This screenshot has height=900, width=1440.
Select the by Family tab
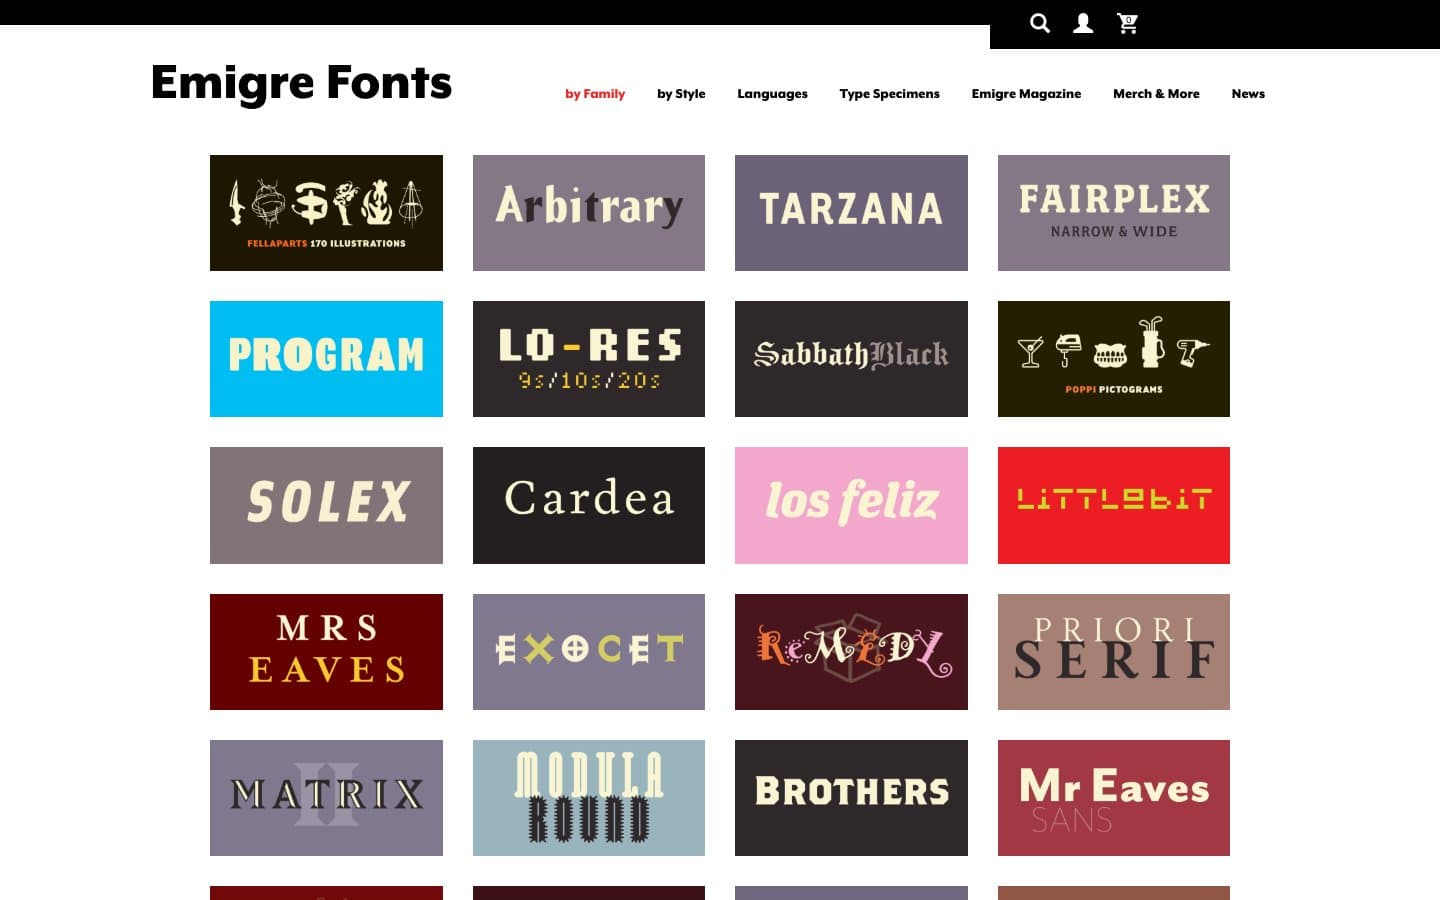click(x=595, y=93)
